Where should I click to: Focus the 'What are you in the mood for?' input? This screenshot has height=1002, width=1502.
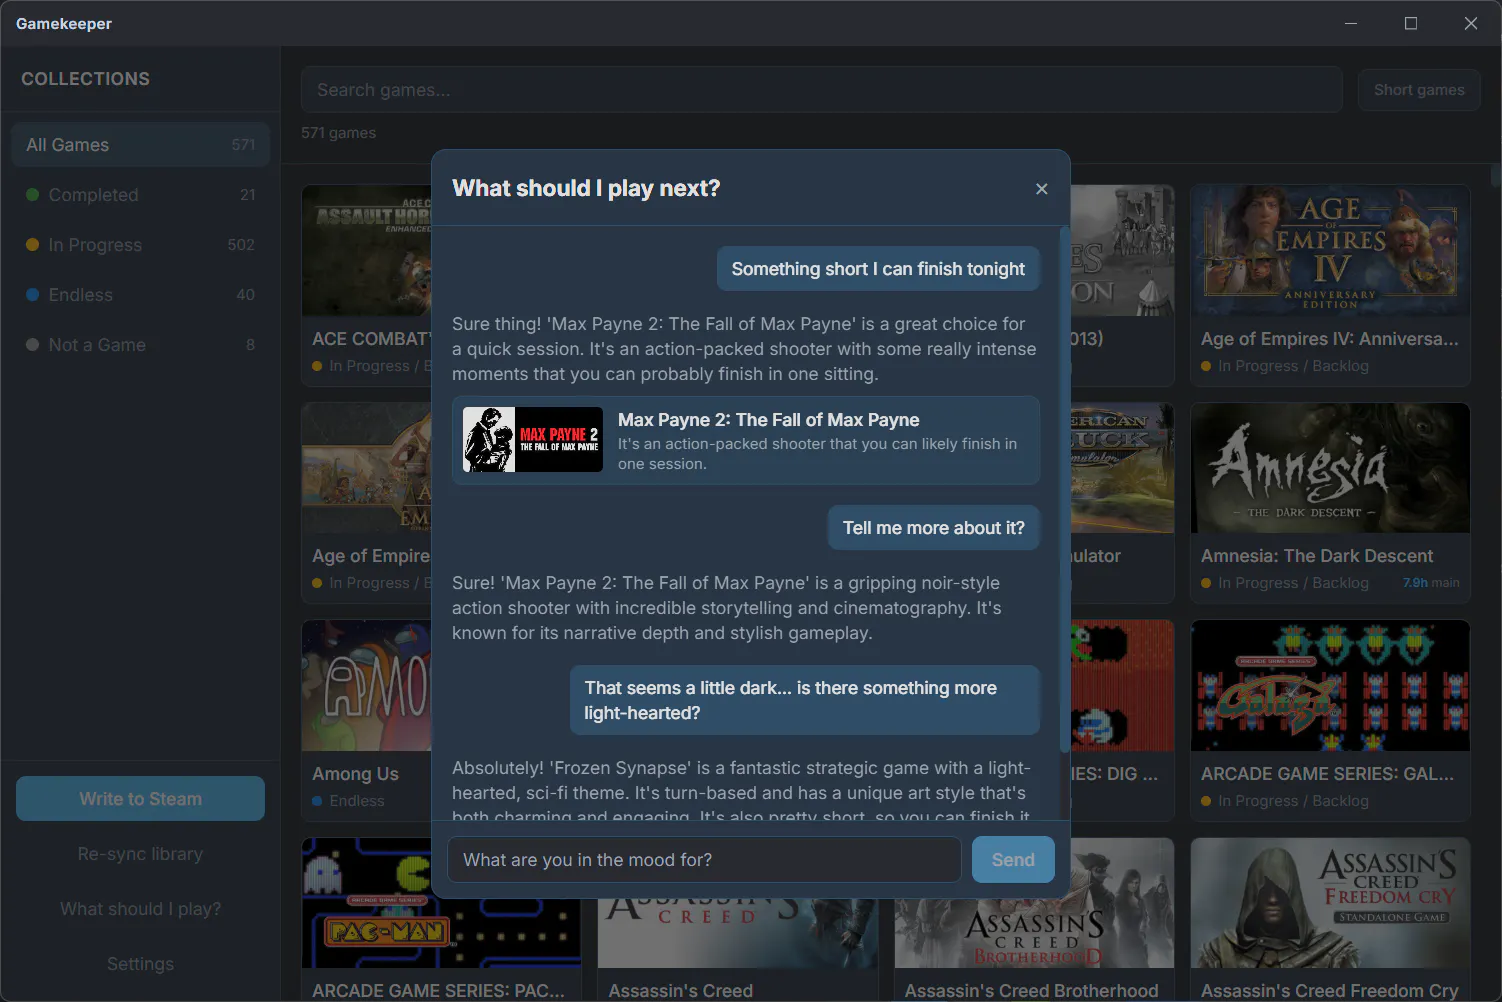tap(704, 860)
